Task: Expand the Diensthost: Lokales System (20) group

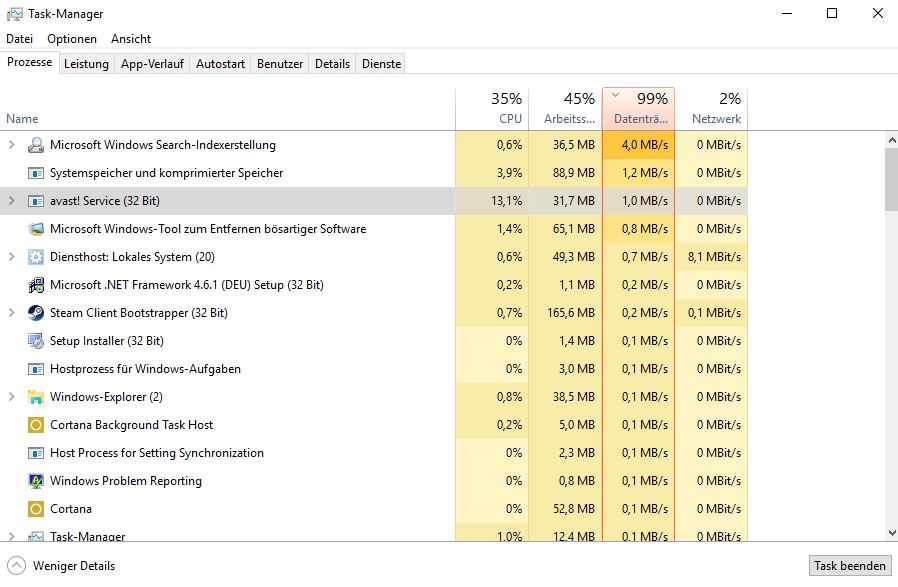Action: pos(11,257)
